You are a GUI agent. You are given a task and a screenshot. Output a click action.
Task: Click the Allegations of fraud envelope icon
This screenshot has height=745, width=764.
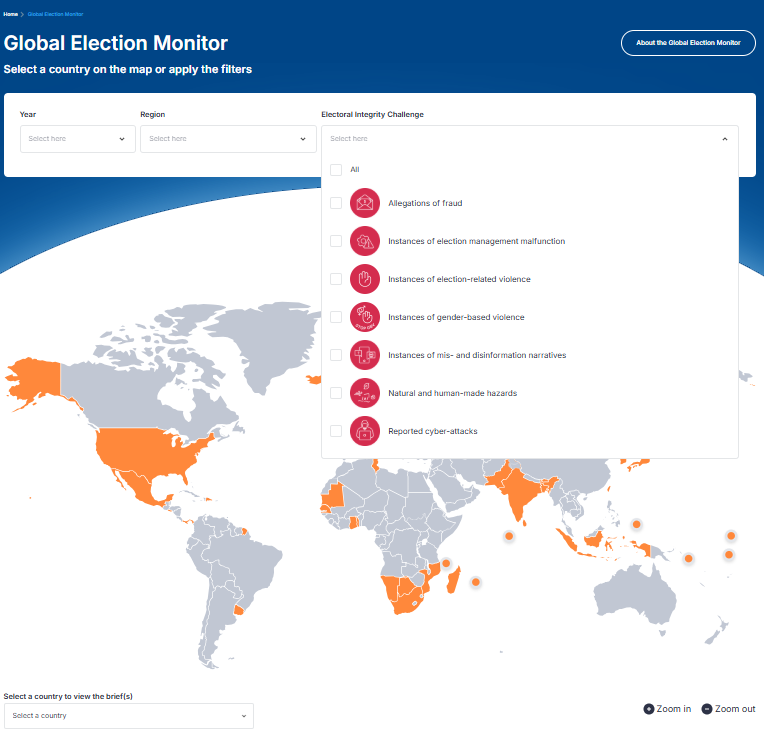click(364, 203)
